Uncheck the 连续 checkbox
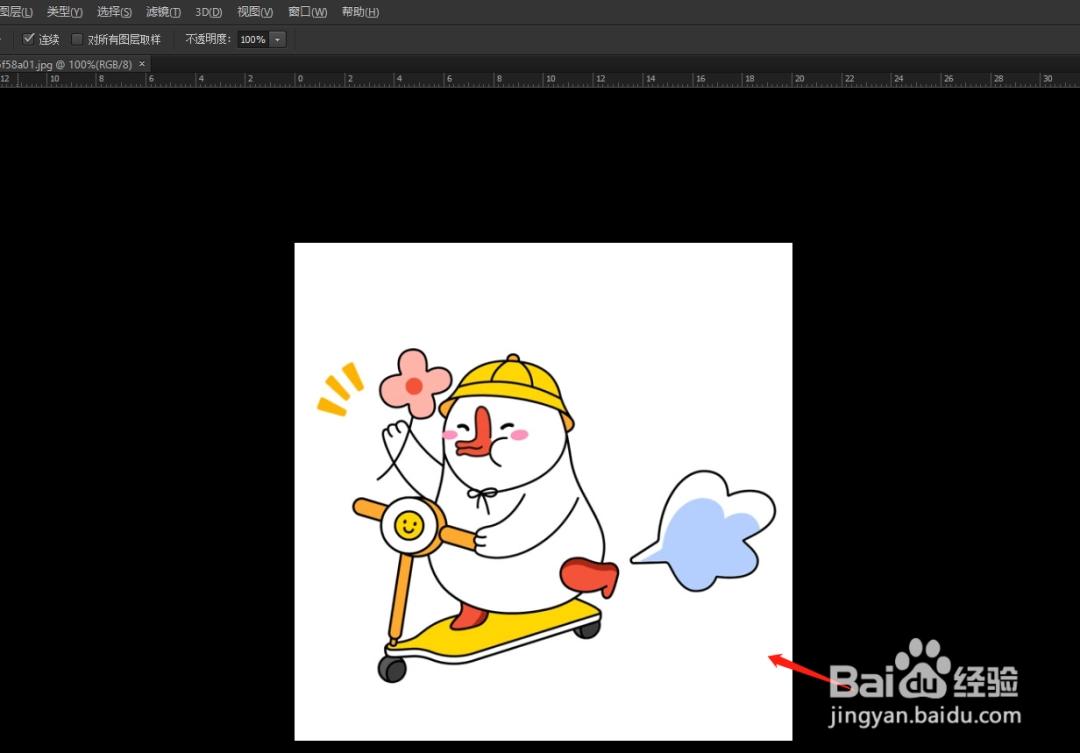The image size is (1080, 753). coord(28,39)
